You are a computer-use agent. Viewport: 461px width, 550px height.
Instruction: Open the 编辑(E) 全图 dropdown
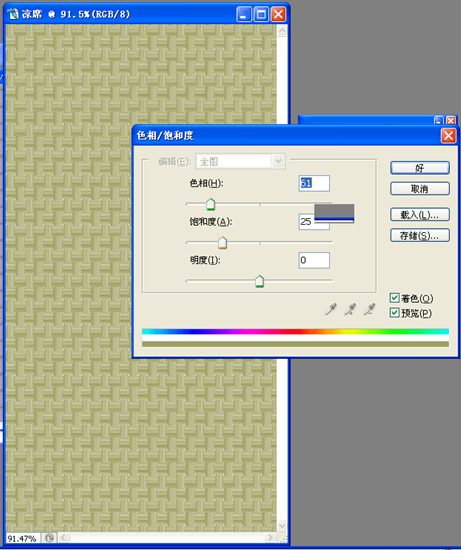point(240,161)
